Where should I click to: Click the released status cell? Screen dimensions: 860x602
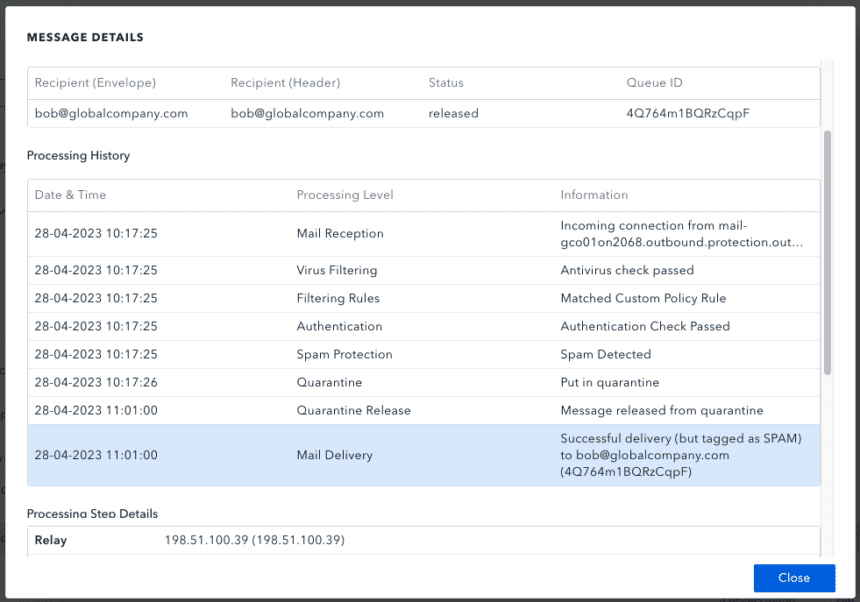[x=453, y=113]
